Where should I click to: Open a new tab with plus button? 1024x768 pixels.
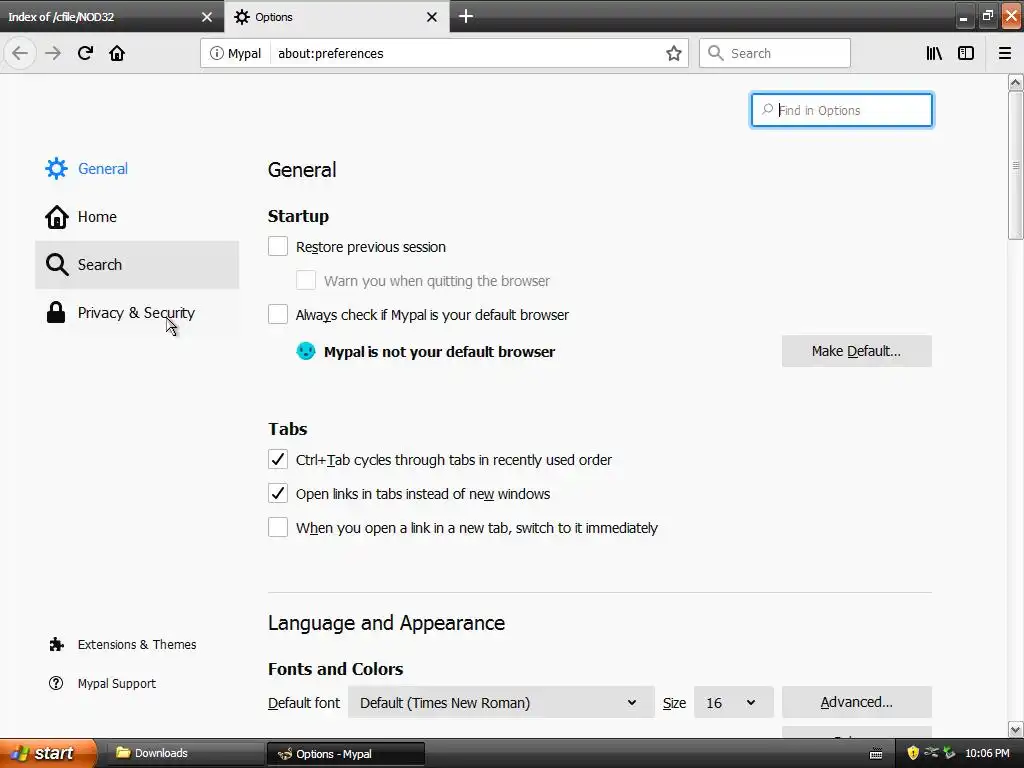pyautogui.click(x=466, y=16)
